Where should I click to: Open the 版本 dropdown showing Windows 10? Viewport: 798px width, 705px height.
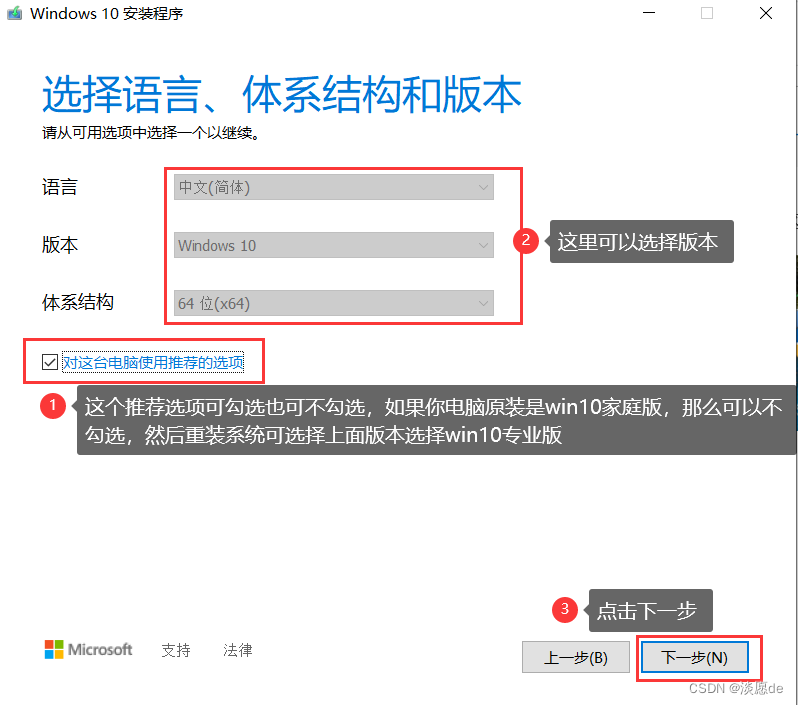click(333, 245)
